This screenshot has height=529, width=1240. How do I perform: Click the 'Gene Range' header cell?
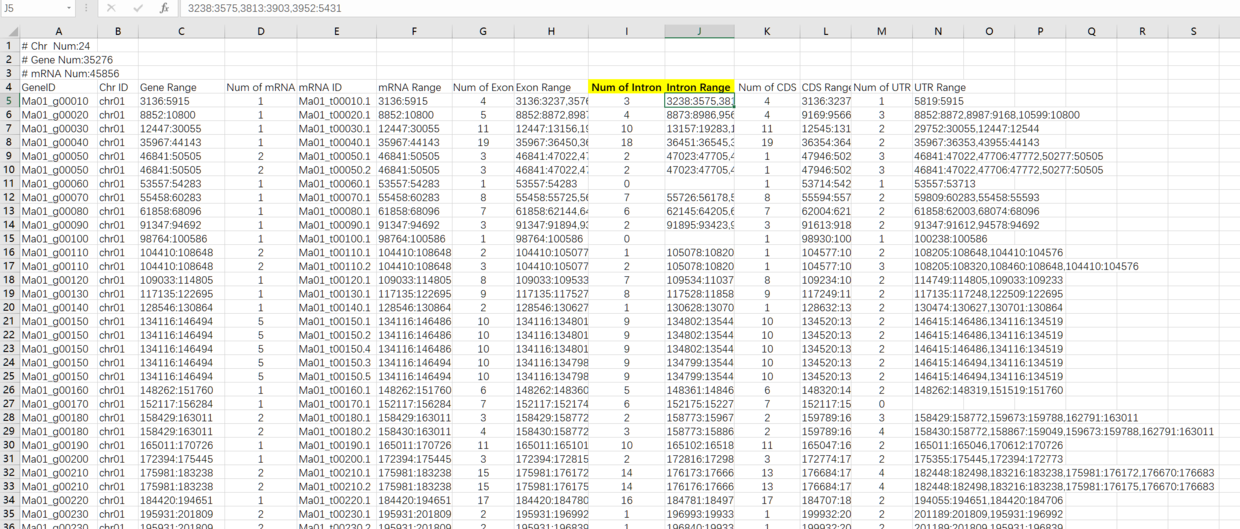tap(181, 87)
